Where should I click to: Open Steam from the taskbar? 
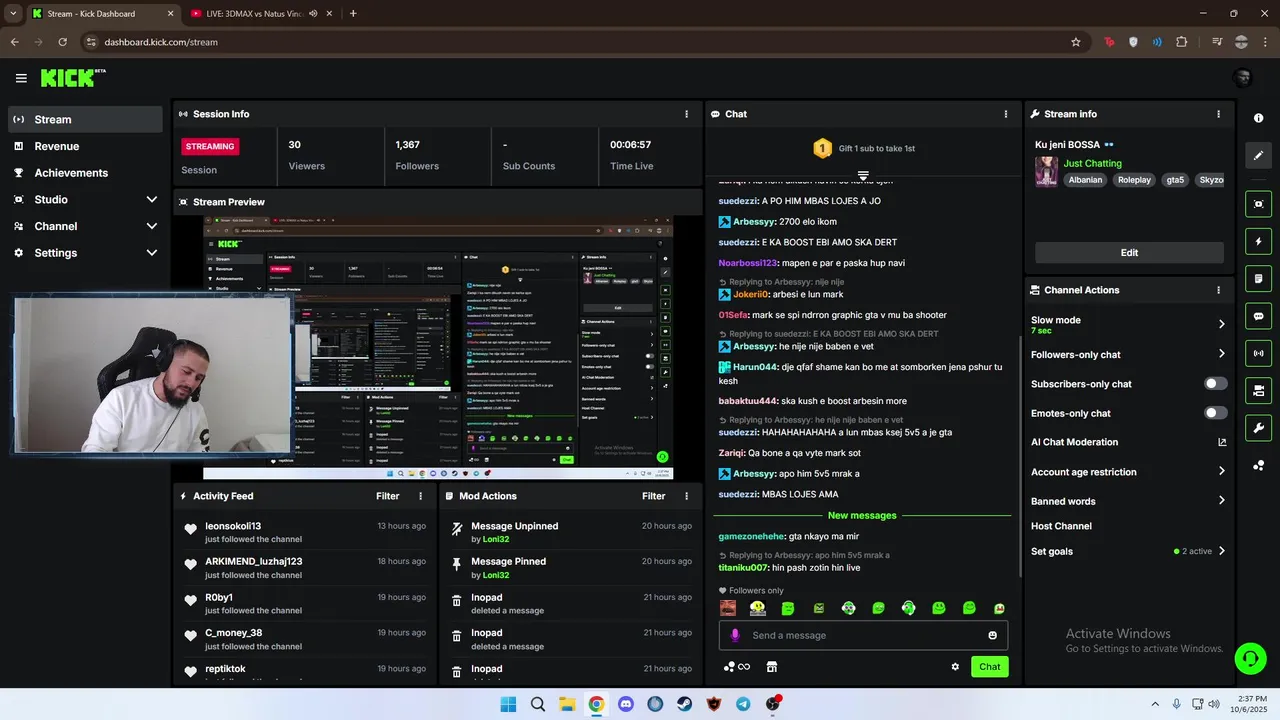pyautogui.click(x=684, y=704)
